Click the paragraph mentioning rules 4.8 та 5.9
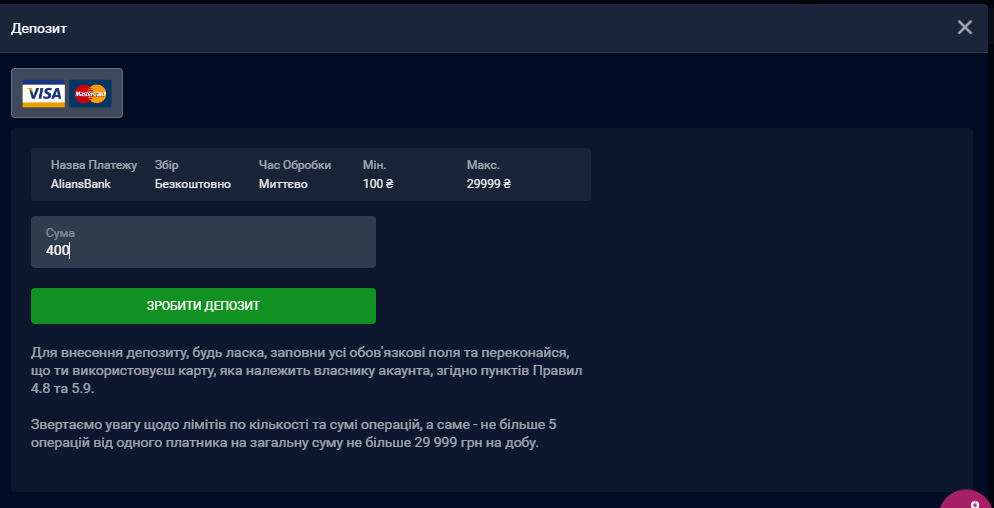This screenshot has width=994, height=508. 305,370
